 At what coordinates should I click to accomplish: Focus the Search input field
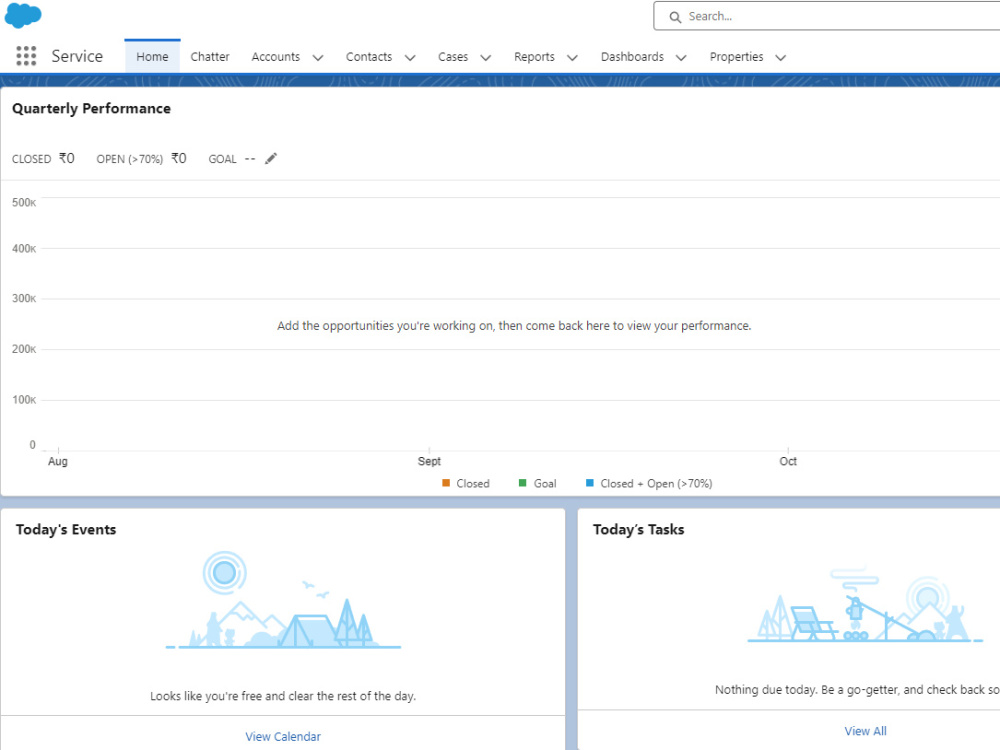pos(829,16)
